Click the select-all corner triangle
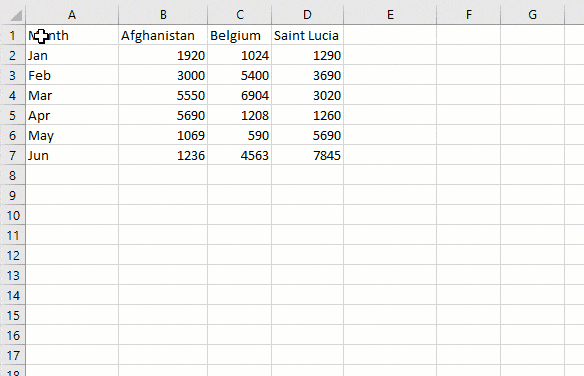The height and width of the screenshot is (376, 584). coord(16,16)
